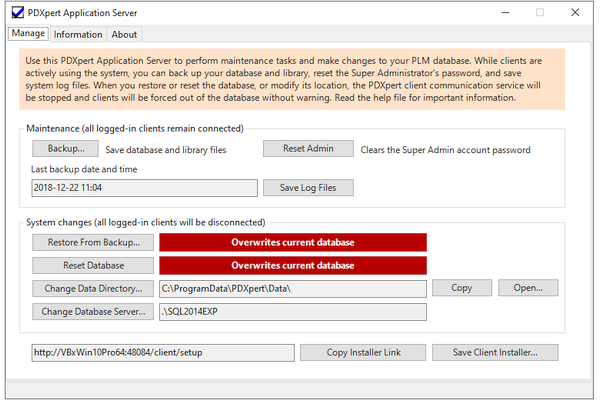This screenshot has width=600, height=400.
Task: Click the orange maintenance notice text
Action: 292,79
